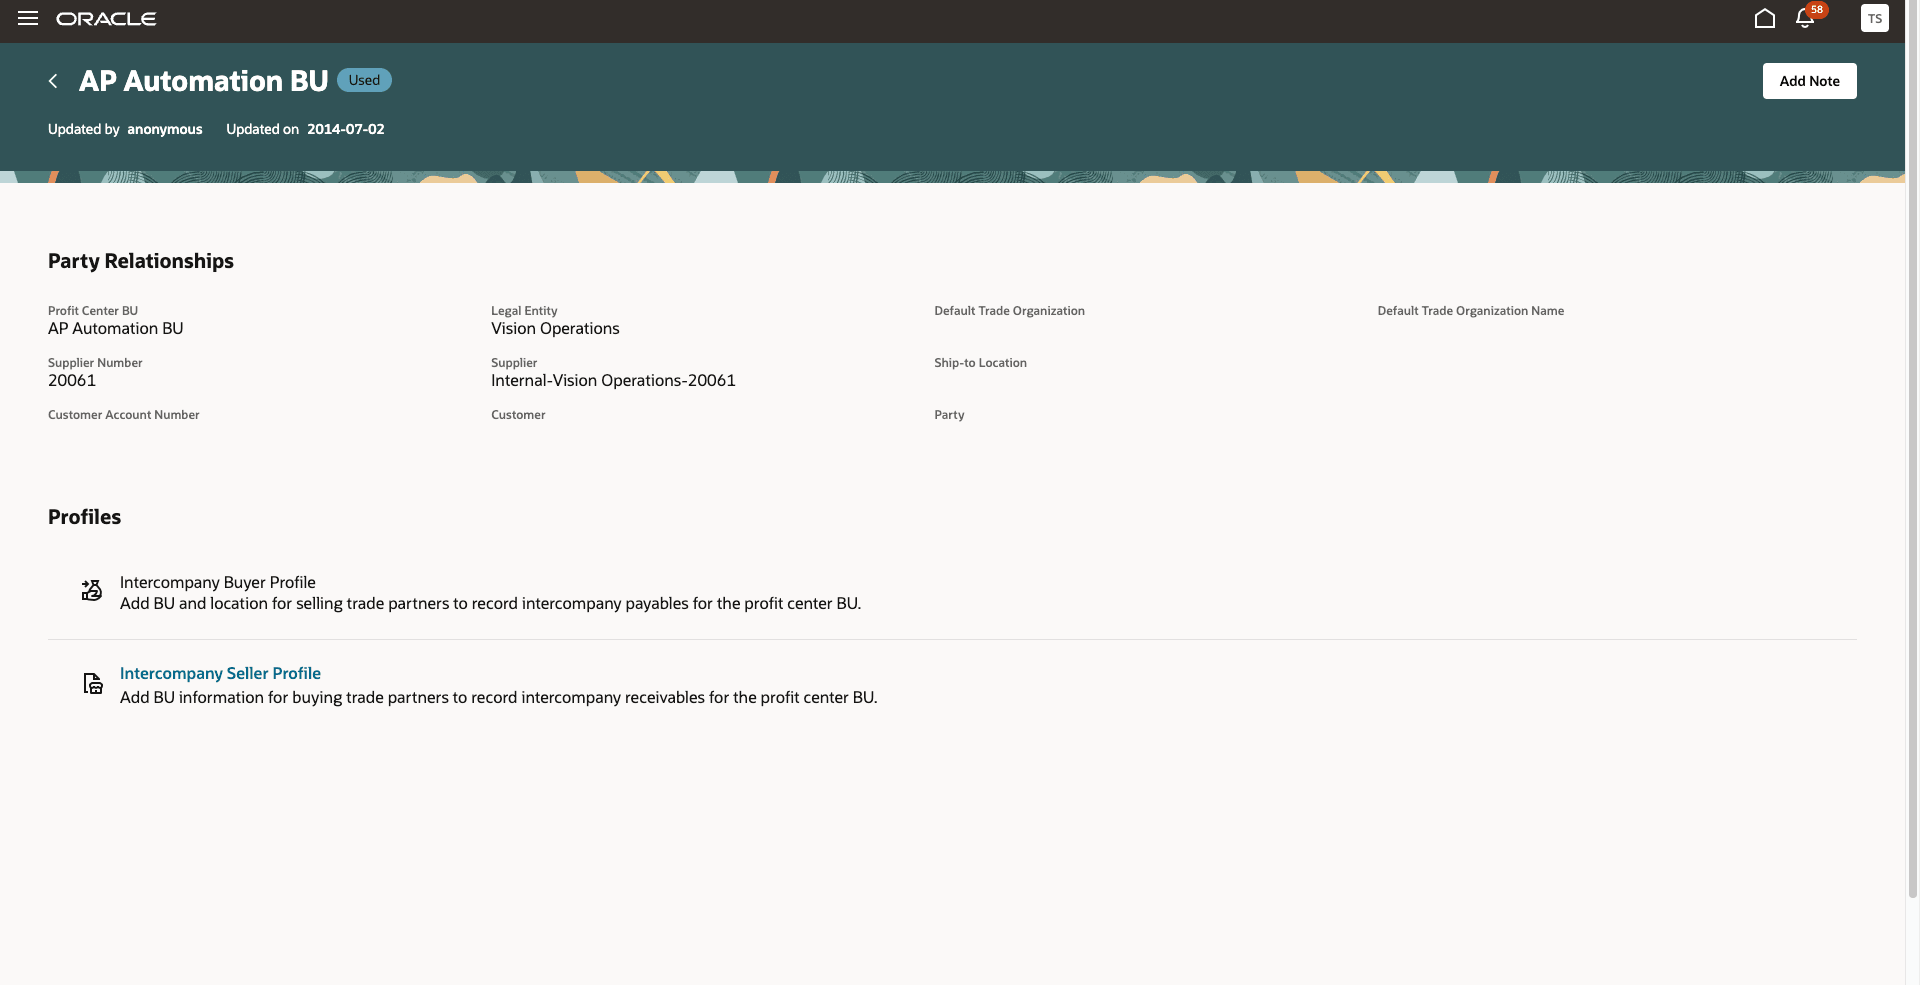Click the Profiles section heading

click(84, 517)
